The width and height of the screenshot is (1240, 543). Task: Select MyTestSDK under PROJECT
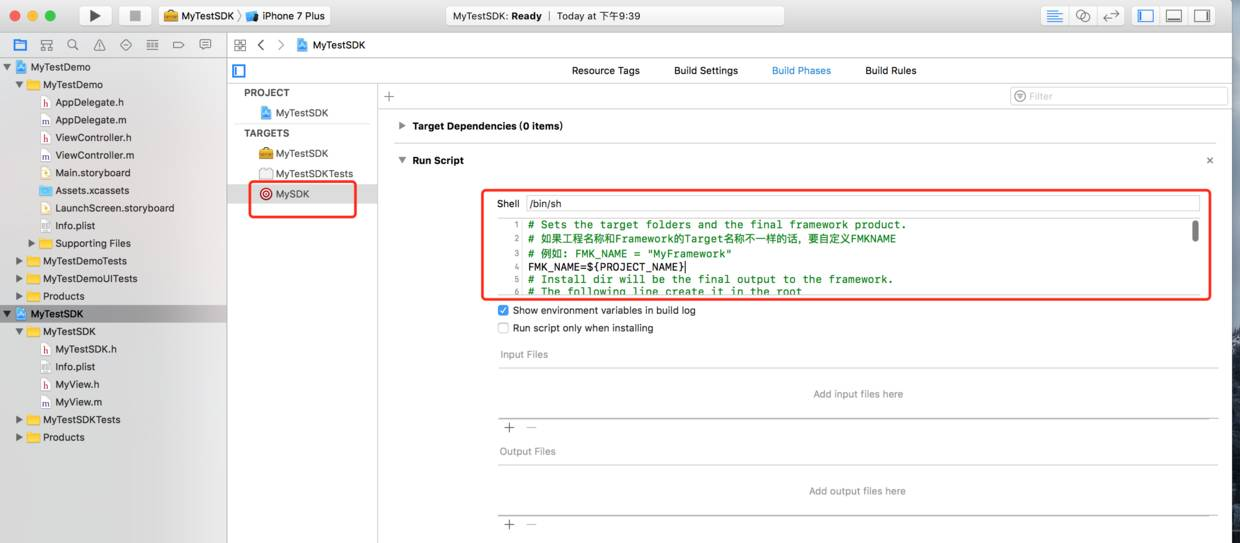[302, 113]
